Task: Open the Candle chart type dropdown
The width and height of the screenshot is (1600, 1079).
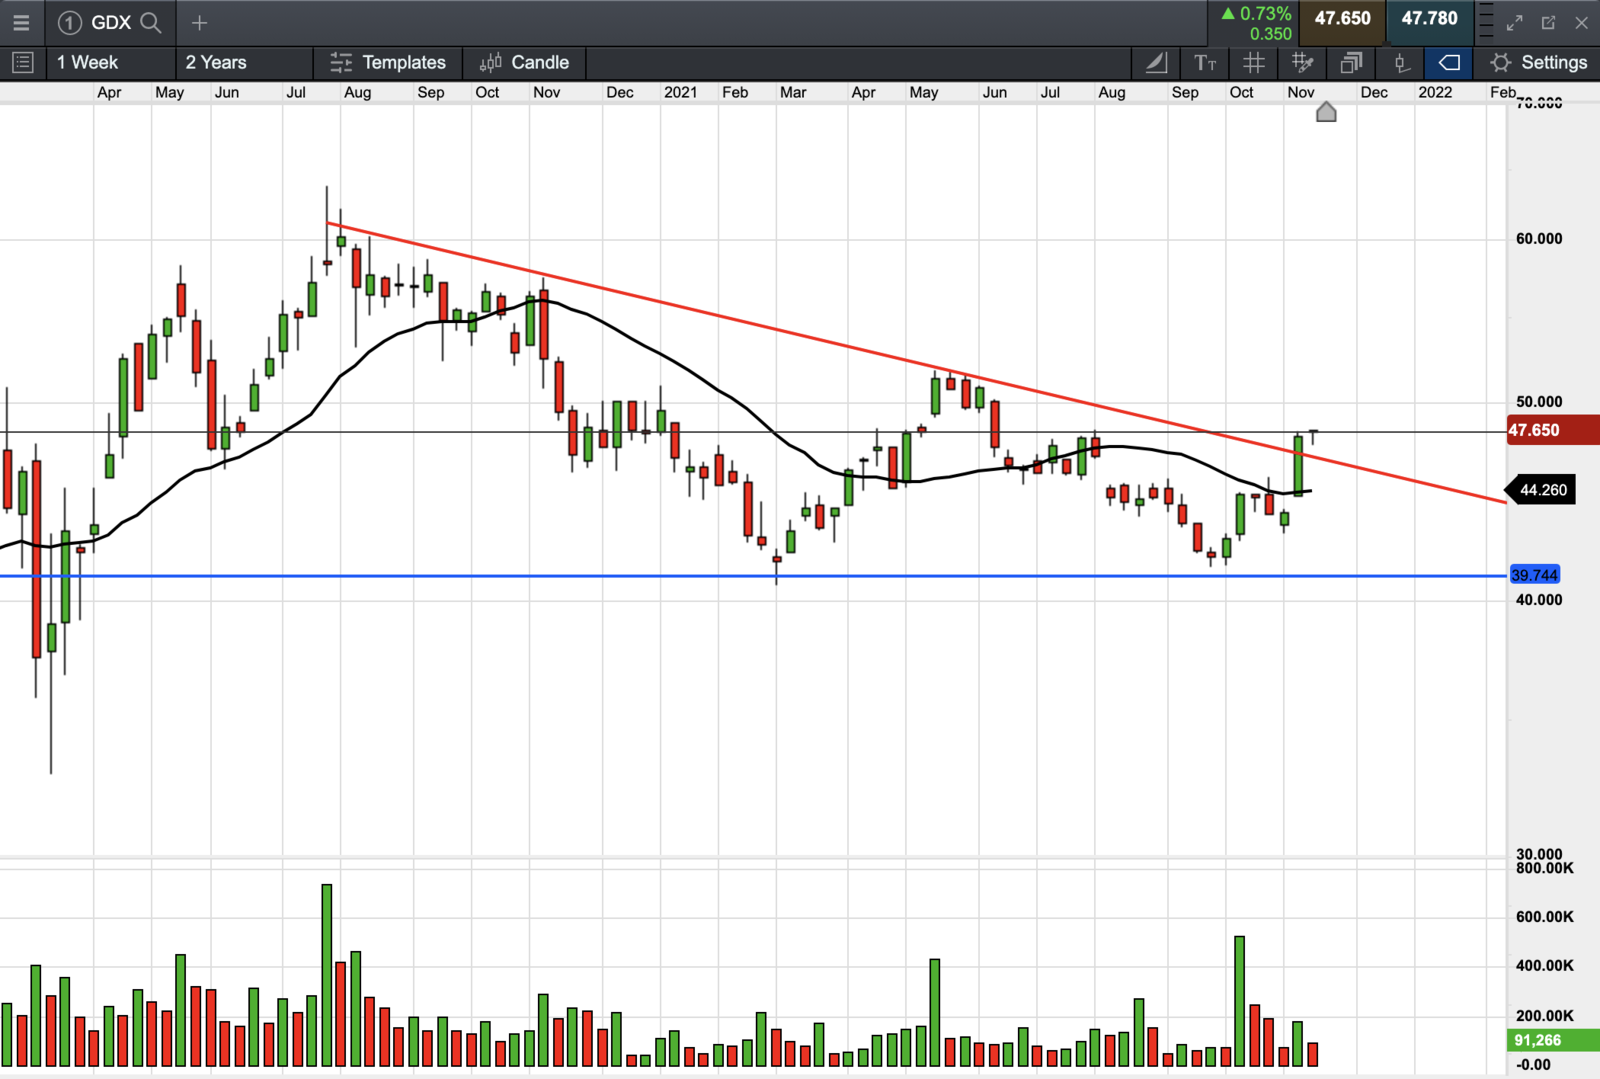Action: point(524,62)
